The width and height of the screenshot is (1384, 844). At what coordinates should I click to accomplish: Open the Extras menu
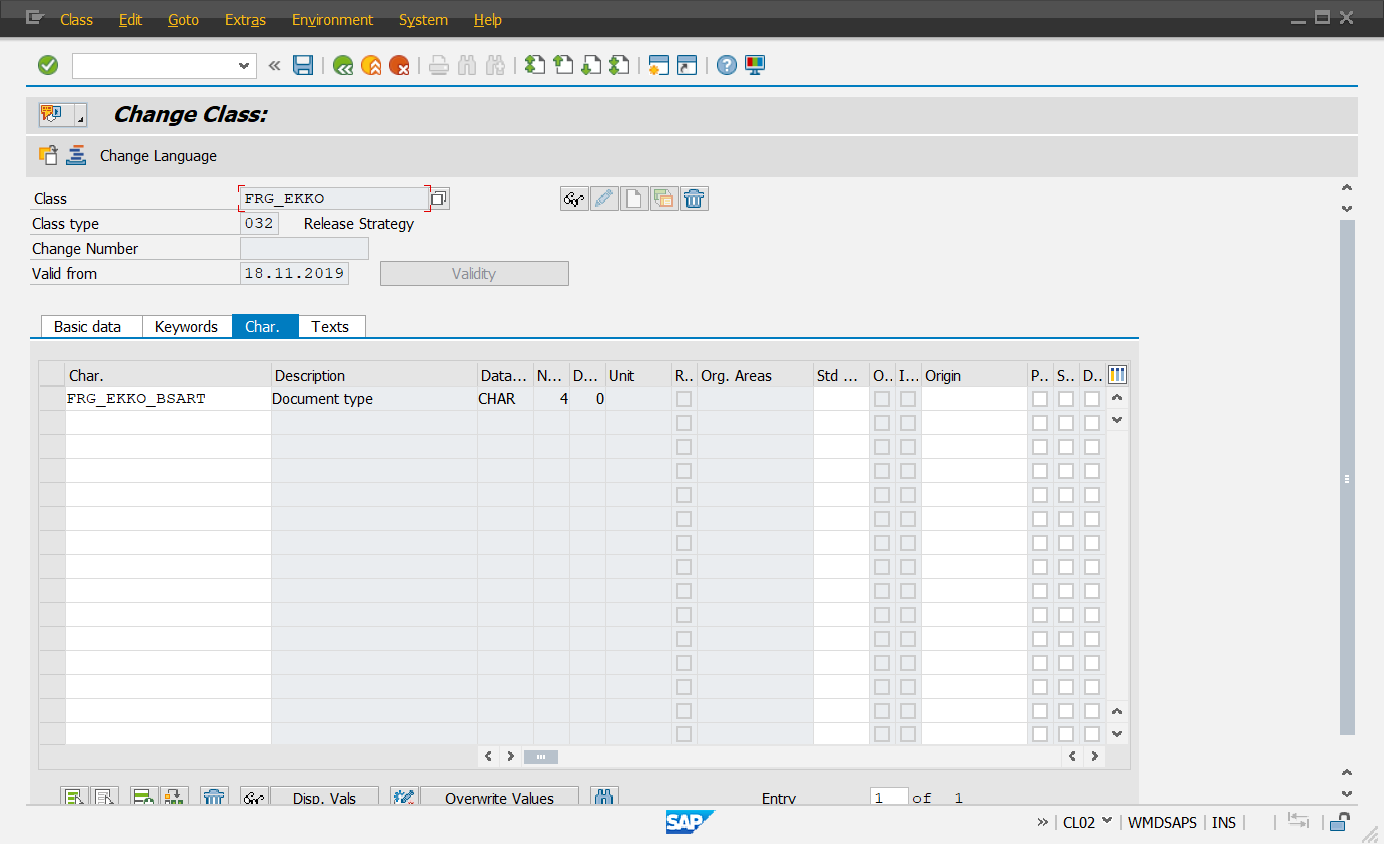click(x=245, y=20)
